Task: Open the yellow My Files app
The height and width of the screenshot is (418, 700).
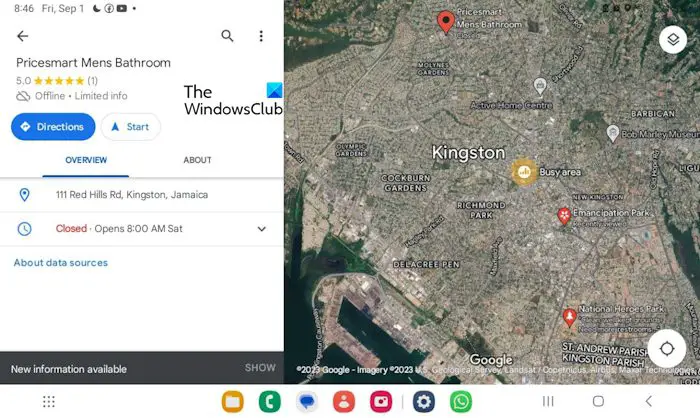Action: 233,401
